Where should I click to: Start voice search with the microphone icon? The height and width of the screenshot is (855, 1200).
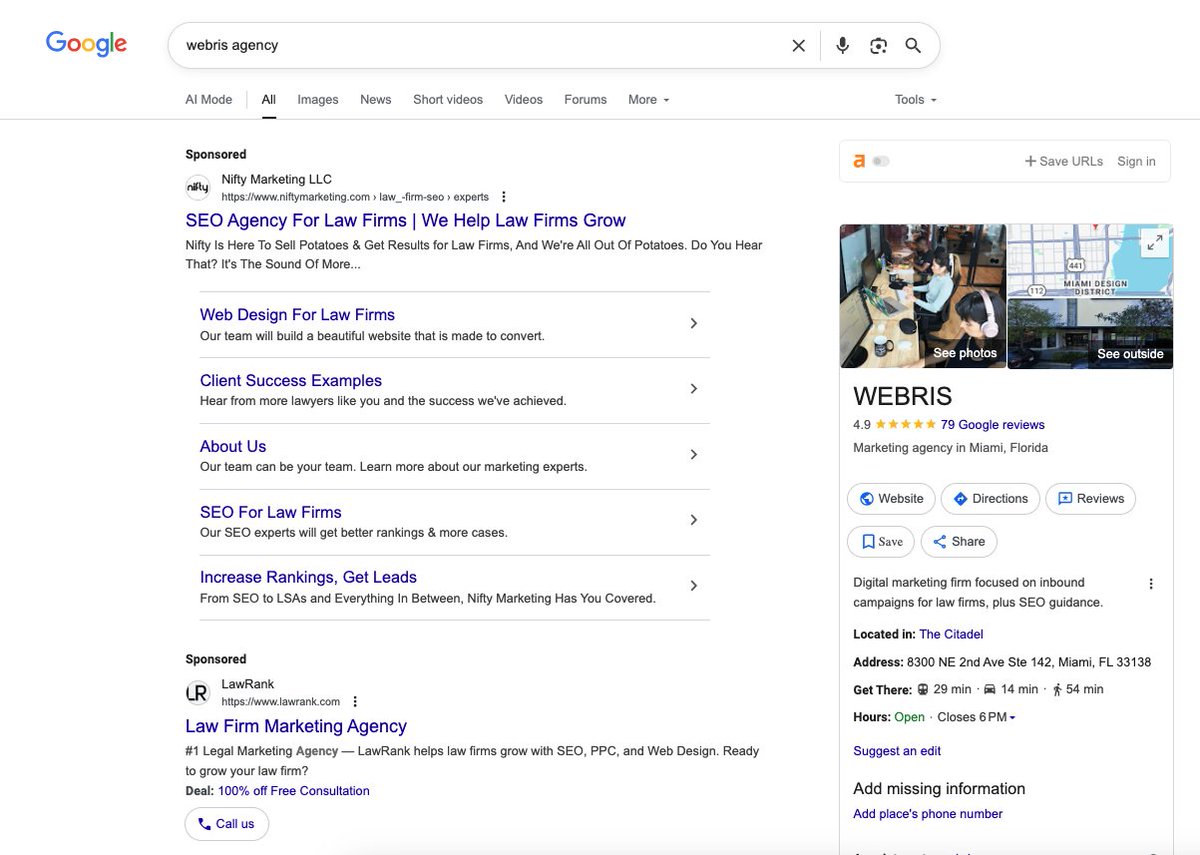[x=843, y=45]
